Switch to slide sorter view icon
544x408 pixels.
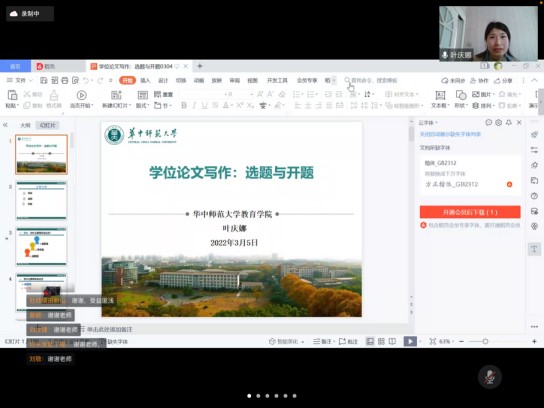point(381,342)
